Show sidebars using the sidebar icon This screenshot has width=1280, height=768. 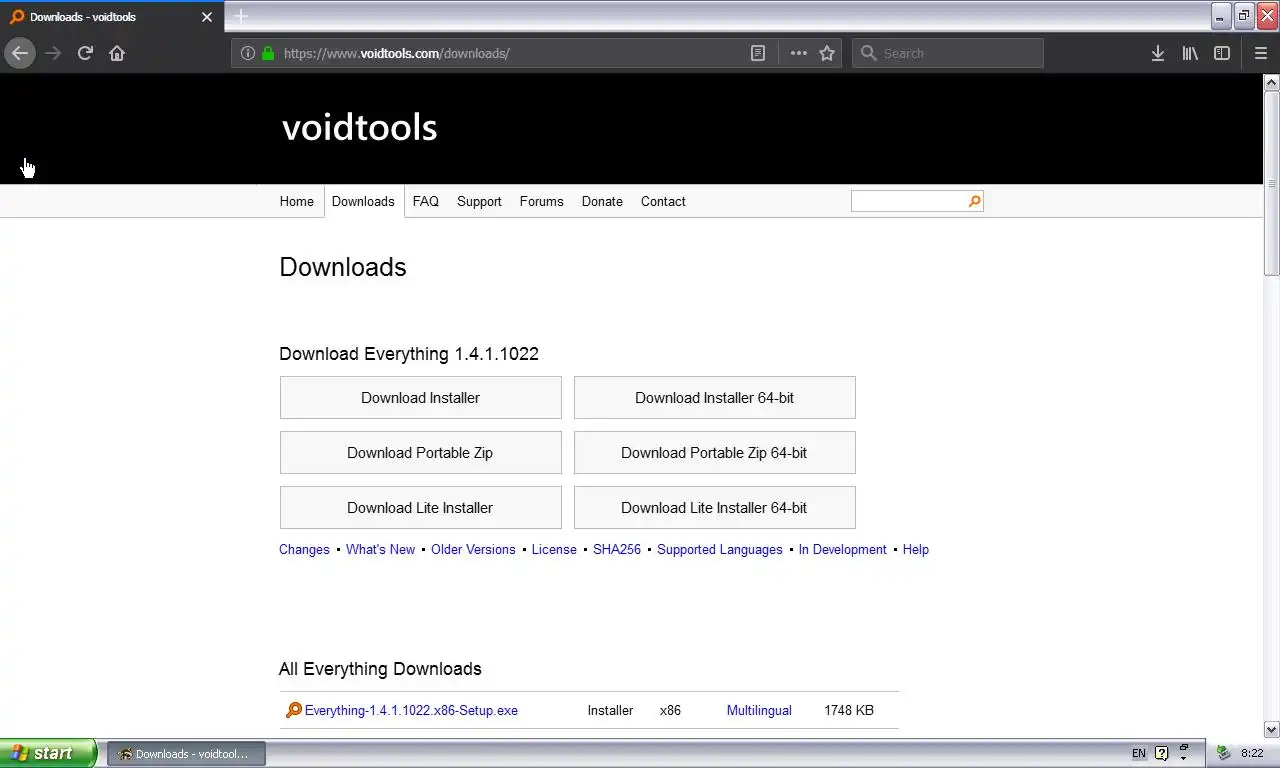[x=1222, y=53]
